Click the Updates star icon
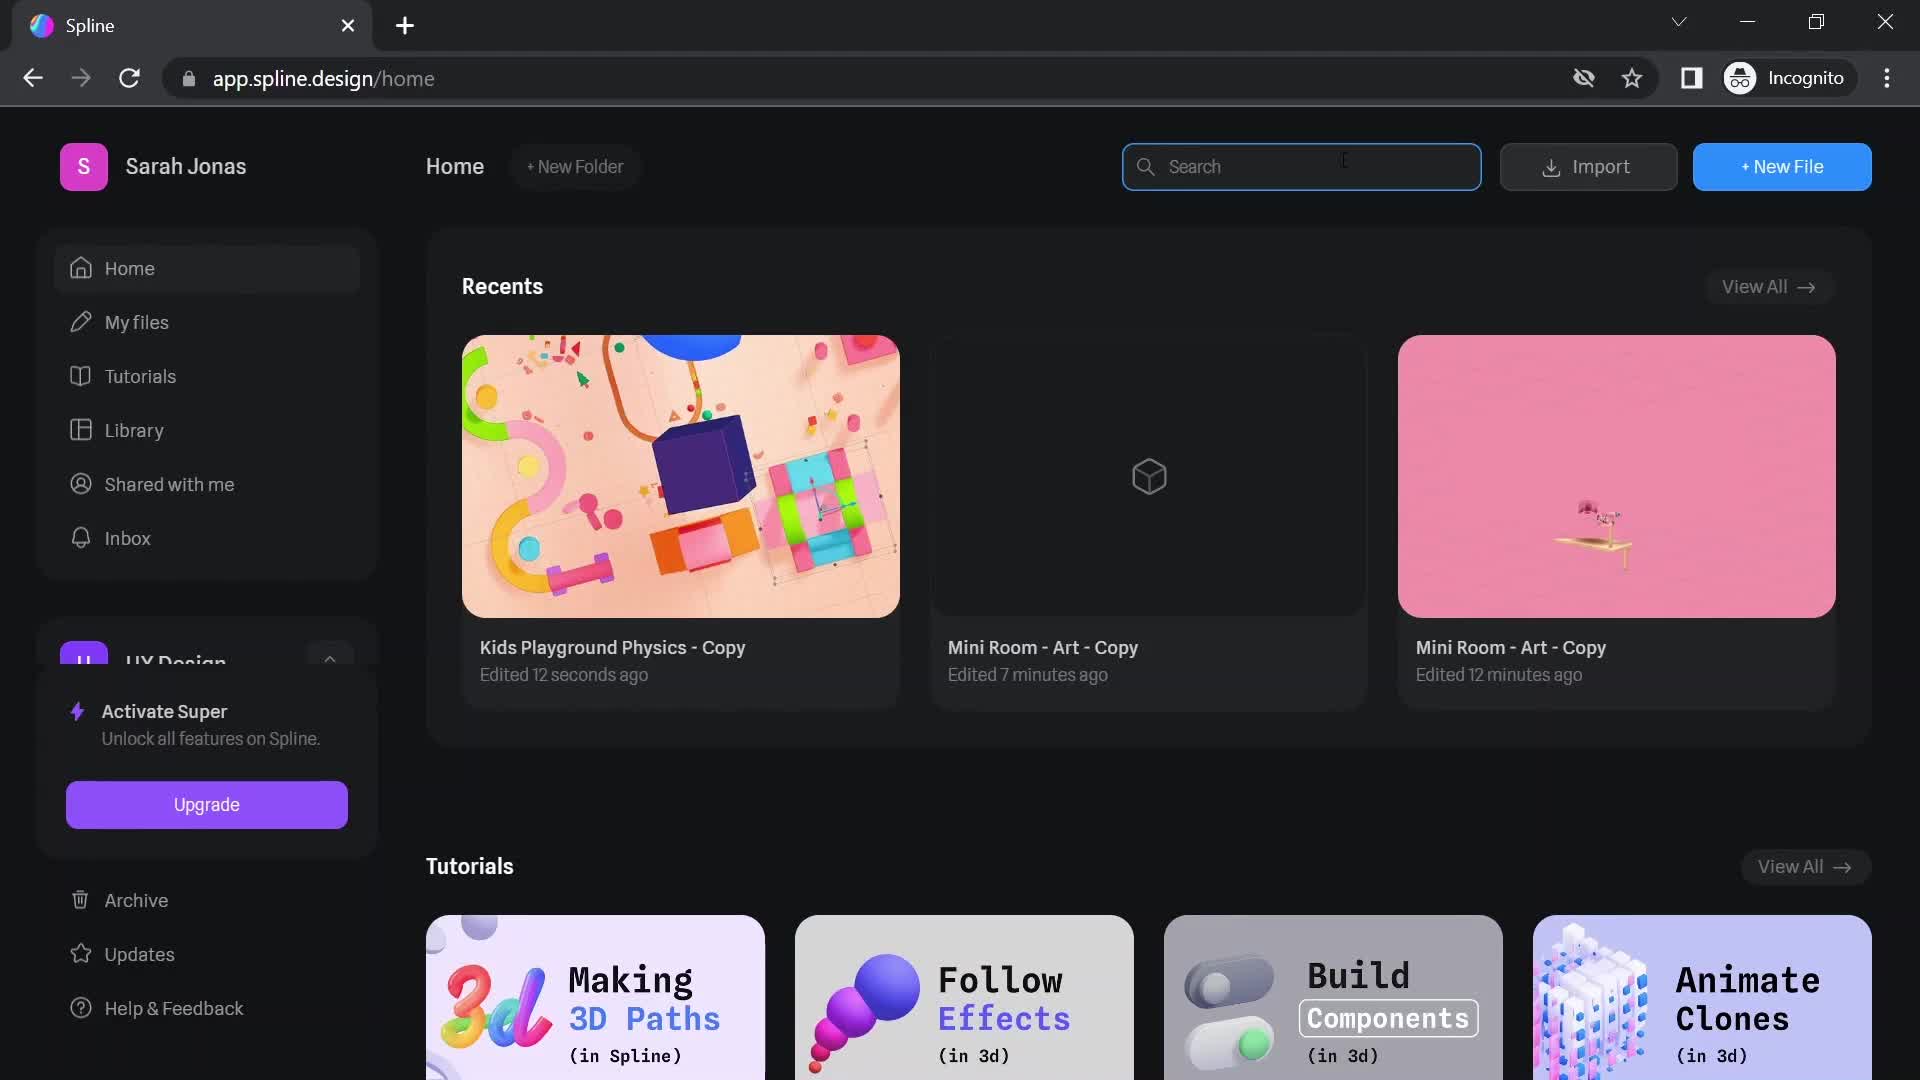The height and width of the screenshot is (1080, 1920). coord(81,954)
